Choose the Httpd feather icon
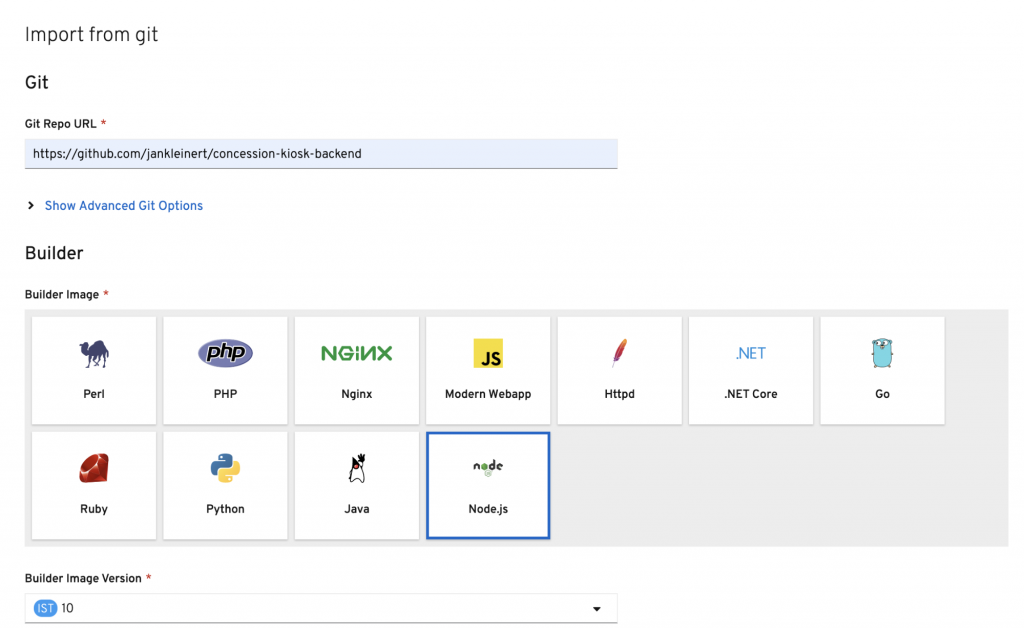This screenshot has width=1024, height=628. coord(619,353)
